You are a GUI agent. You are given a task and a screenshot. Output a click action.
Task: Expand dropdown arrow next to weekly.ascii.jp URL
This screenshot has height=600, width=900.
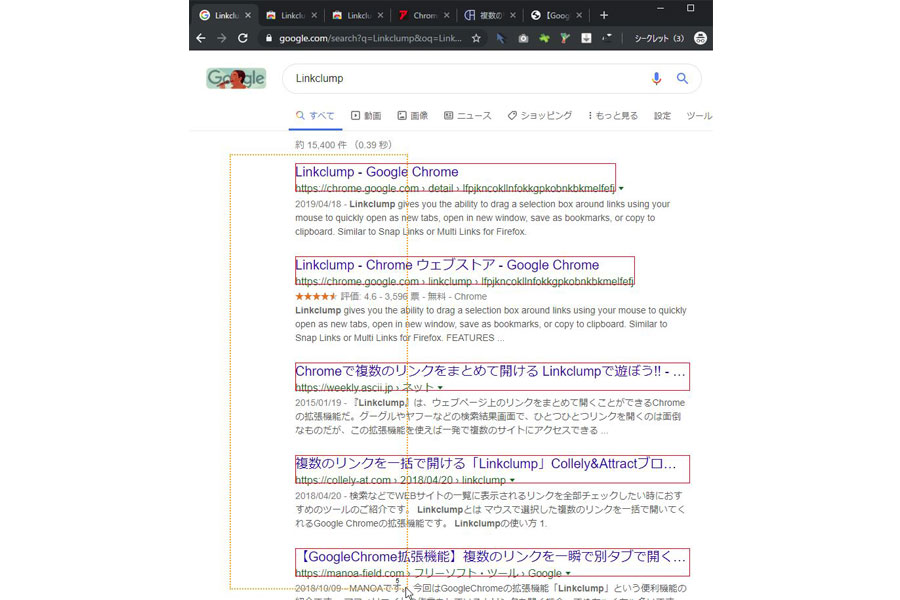tap(440, 388)
